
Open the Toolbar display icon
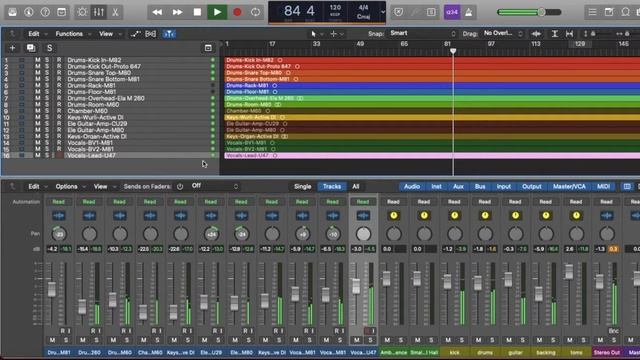coord(61,12)
